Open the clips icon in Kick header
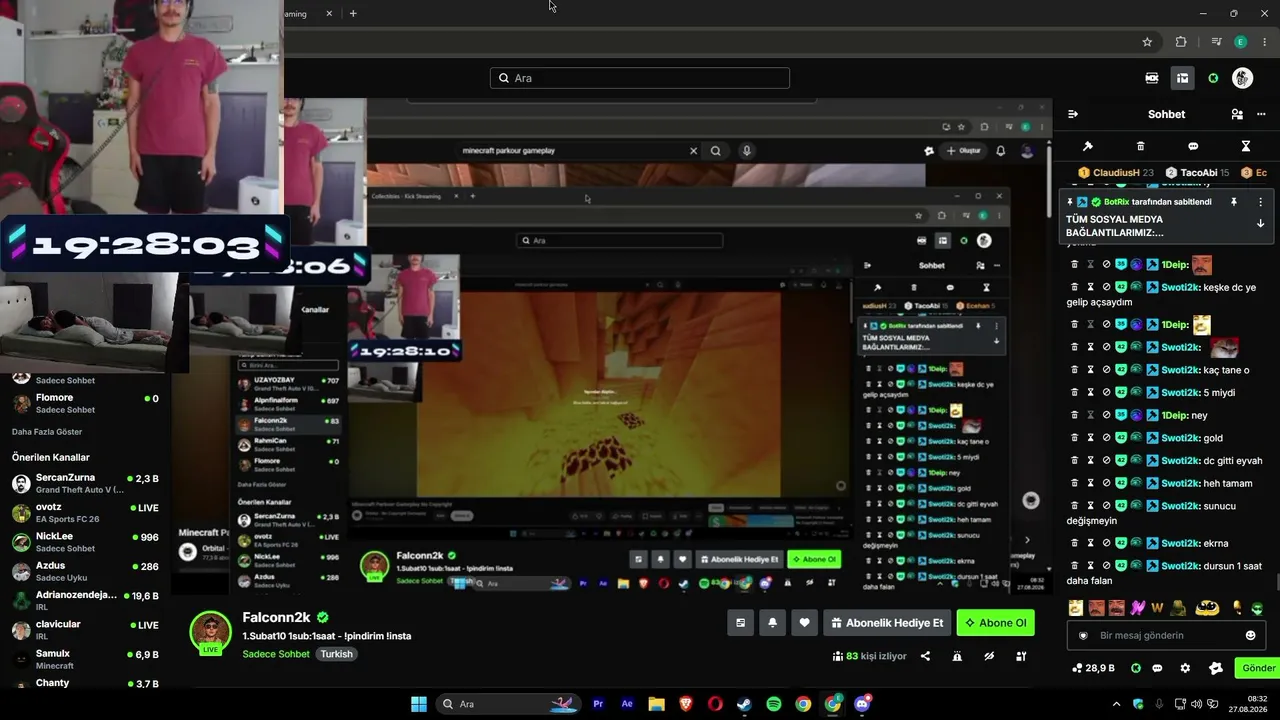 [x=1152, y=78]
